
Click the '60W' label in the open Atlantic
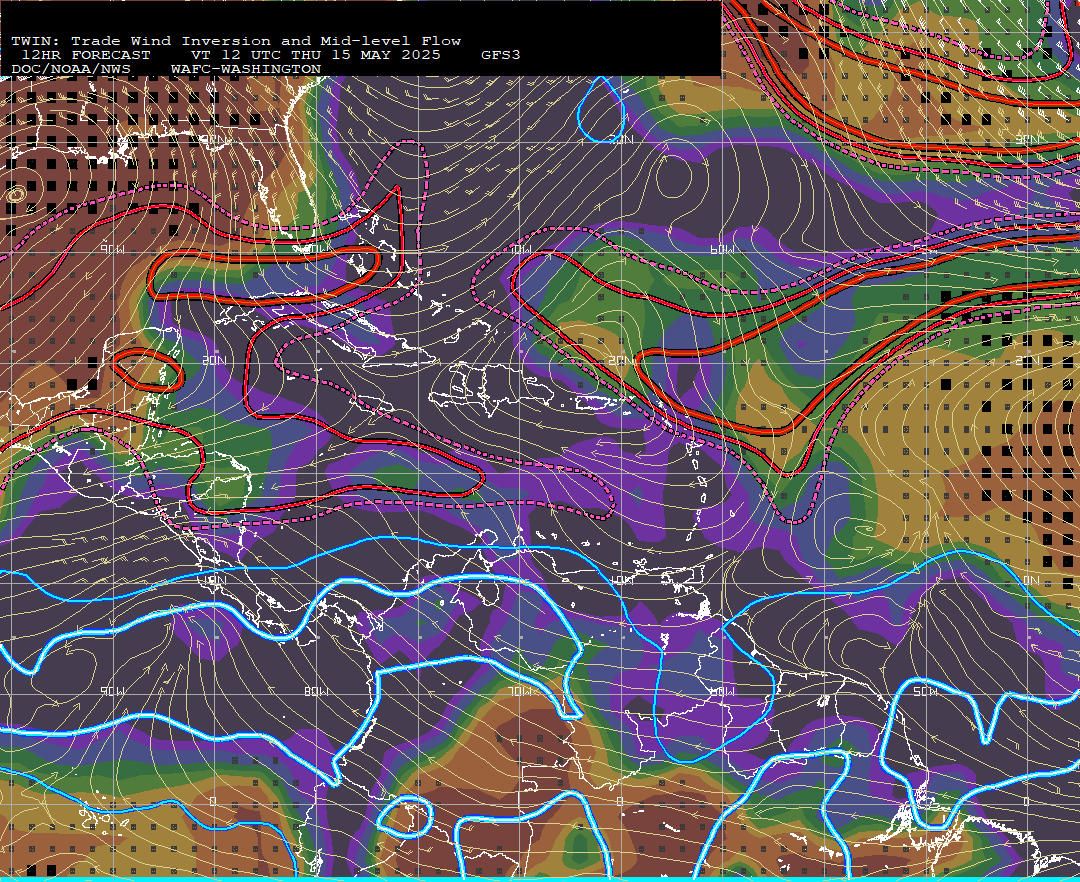[722, 249]
